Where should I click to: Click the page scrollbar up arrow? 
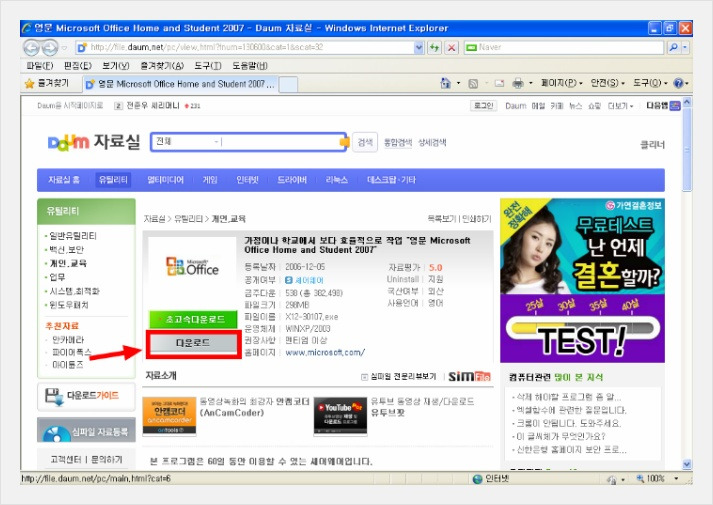[687, 102]
